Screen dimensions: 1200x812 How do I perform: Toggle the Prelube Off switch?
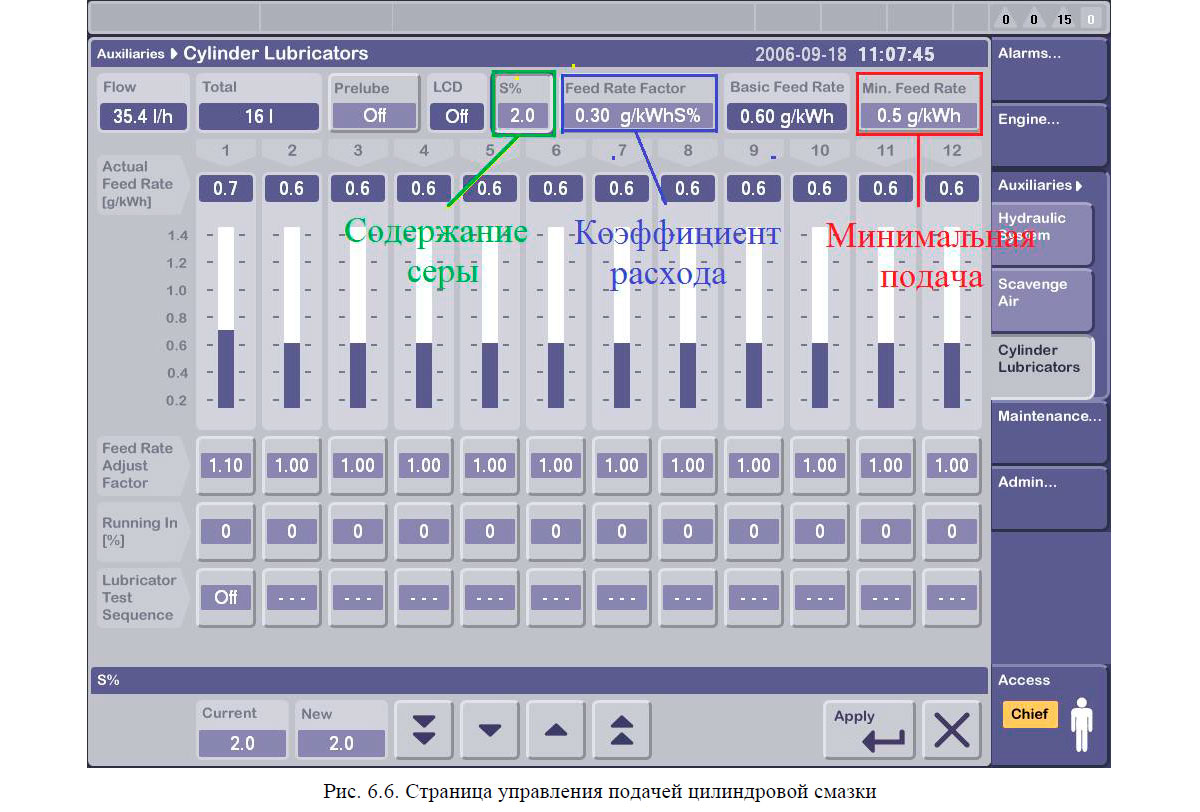point(375,115)
